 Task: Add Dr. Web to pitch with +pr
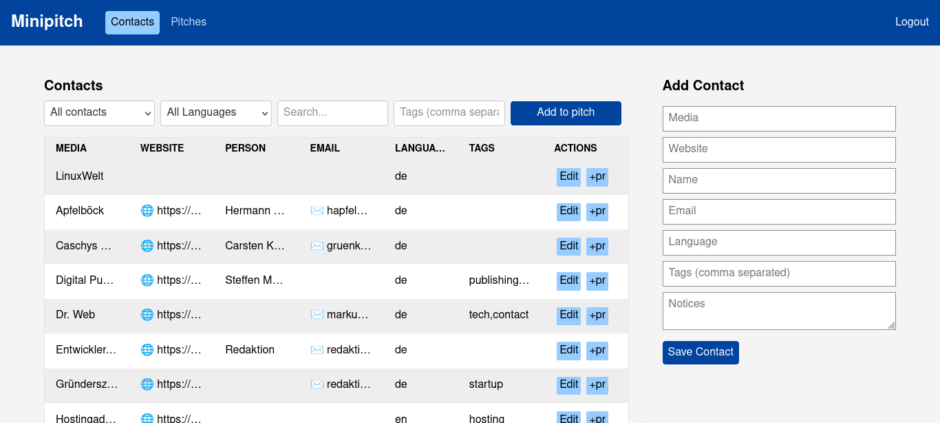pyautogui.click(x=597, y=315)
